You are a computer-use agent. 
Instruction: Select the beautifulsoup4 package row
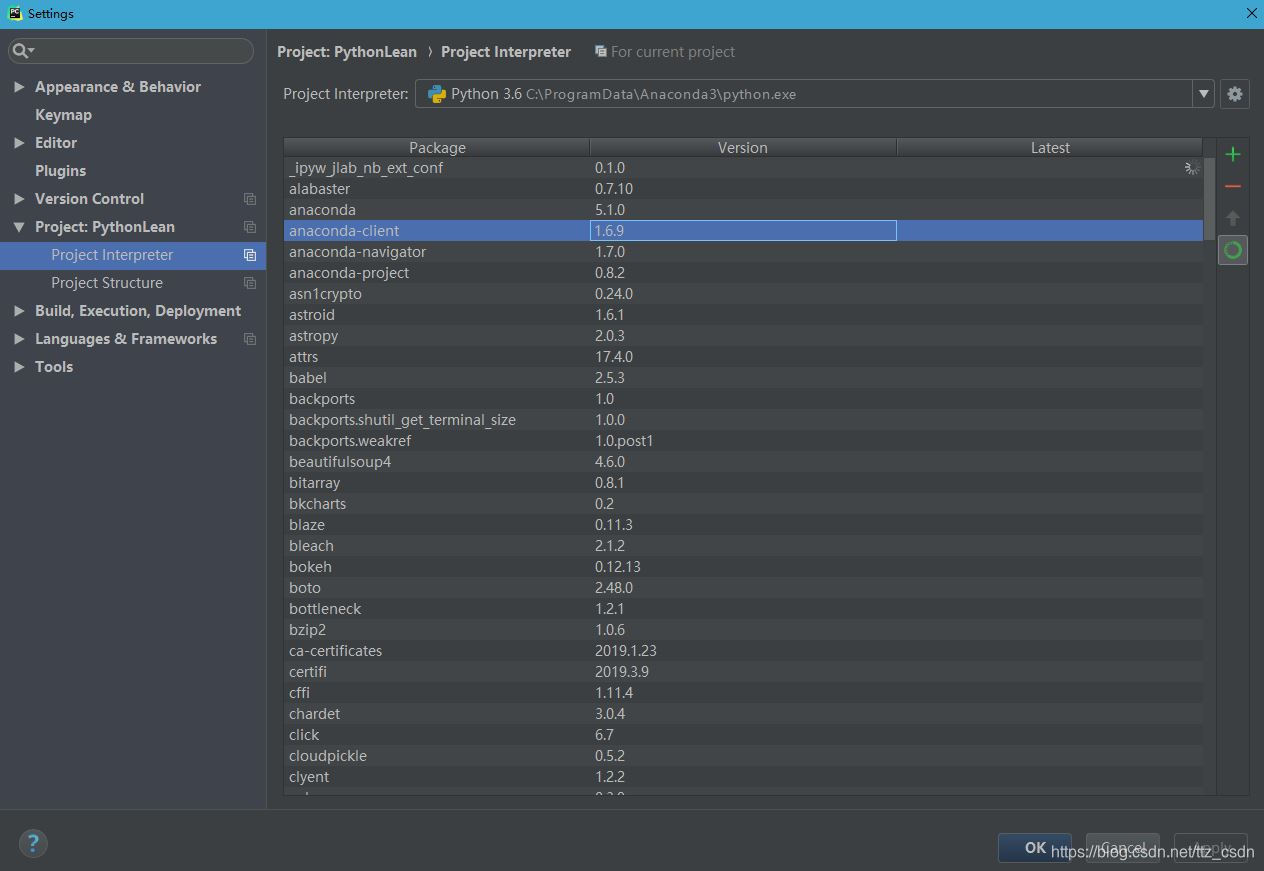coord(743,462)
